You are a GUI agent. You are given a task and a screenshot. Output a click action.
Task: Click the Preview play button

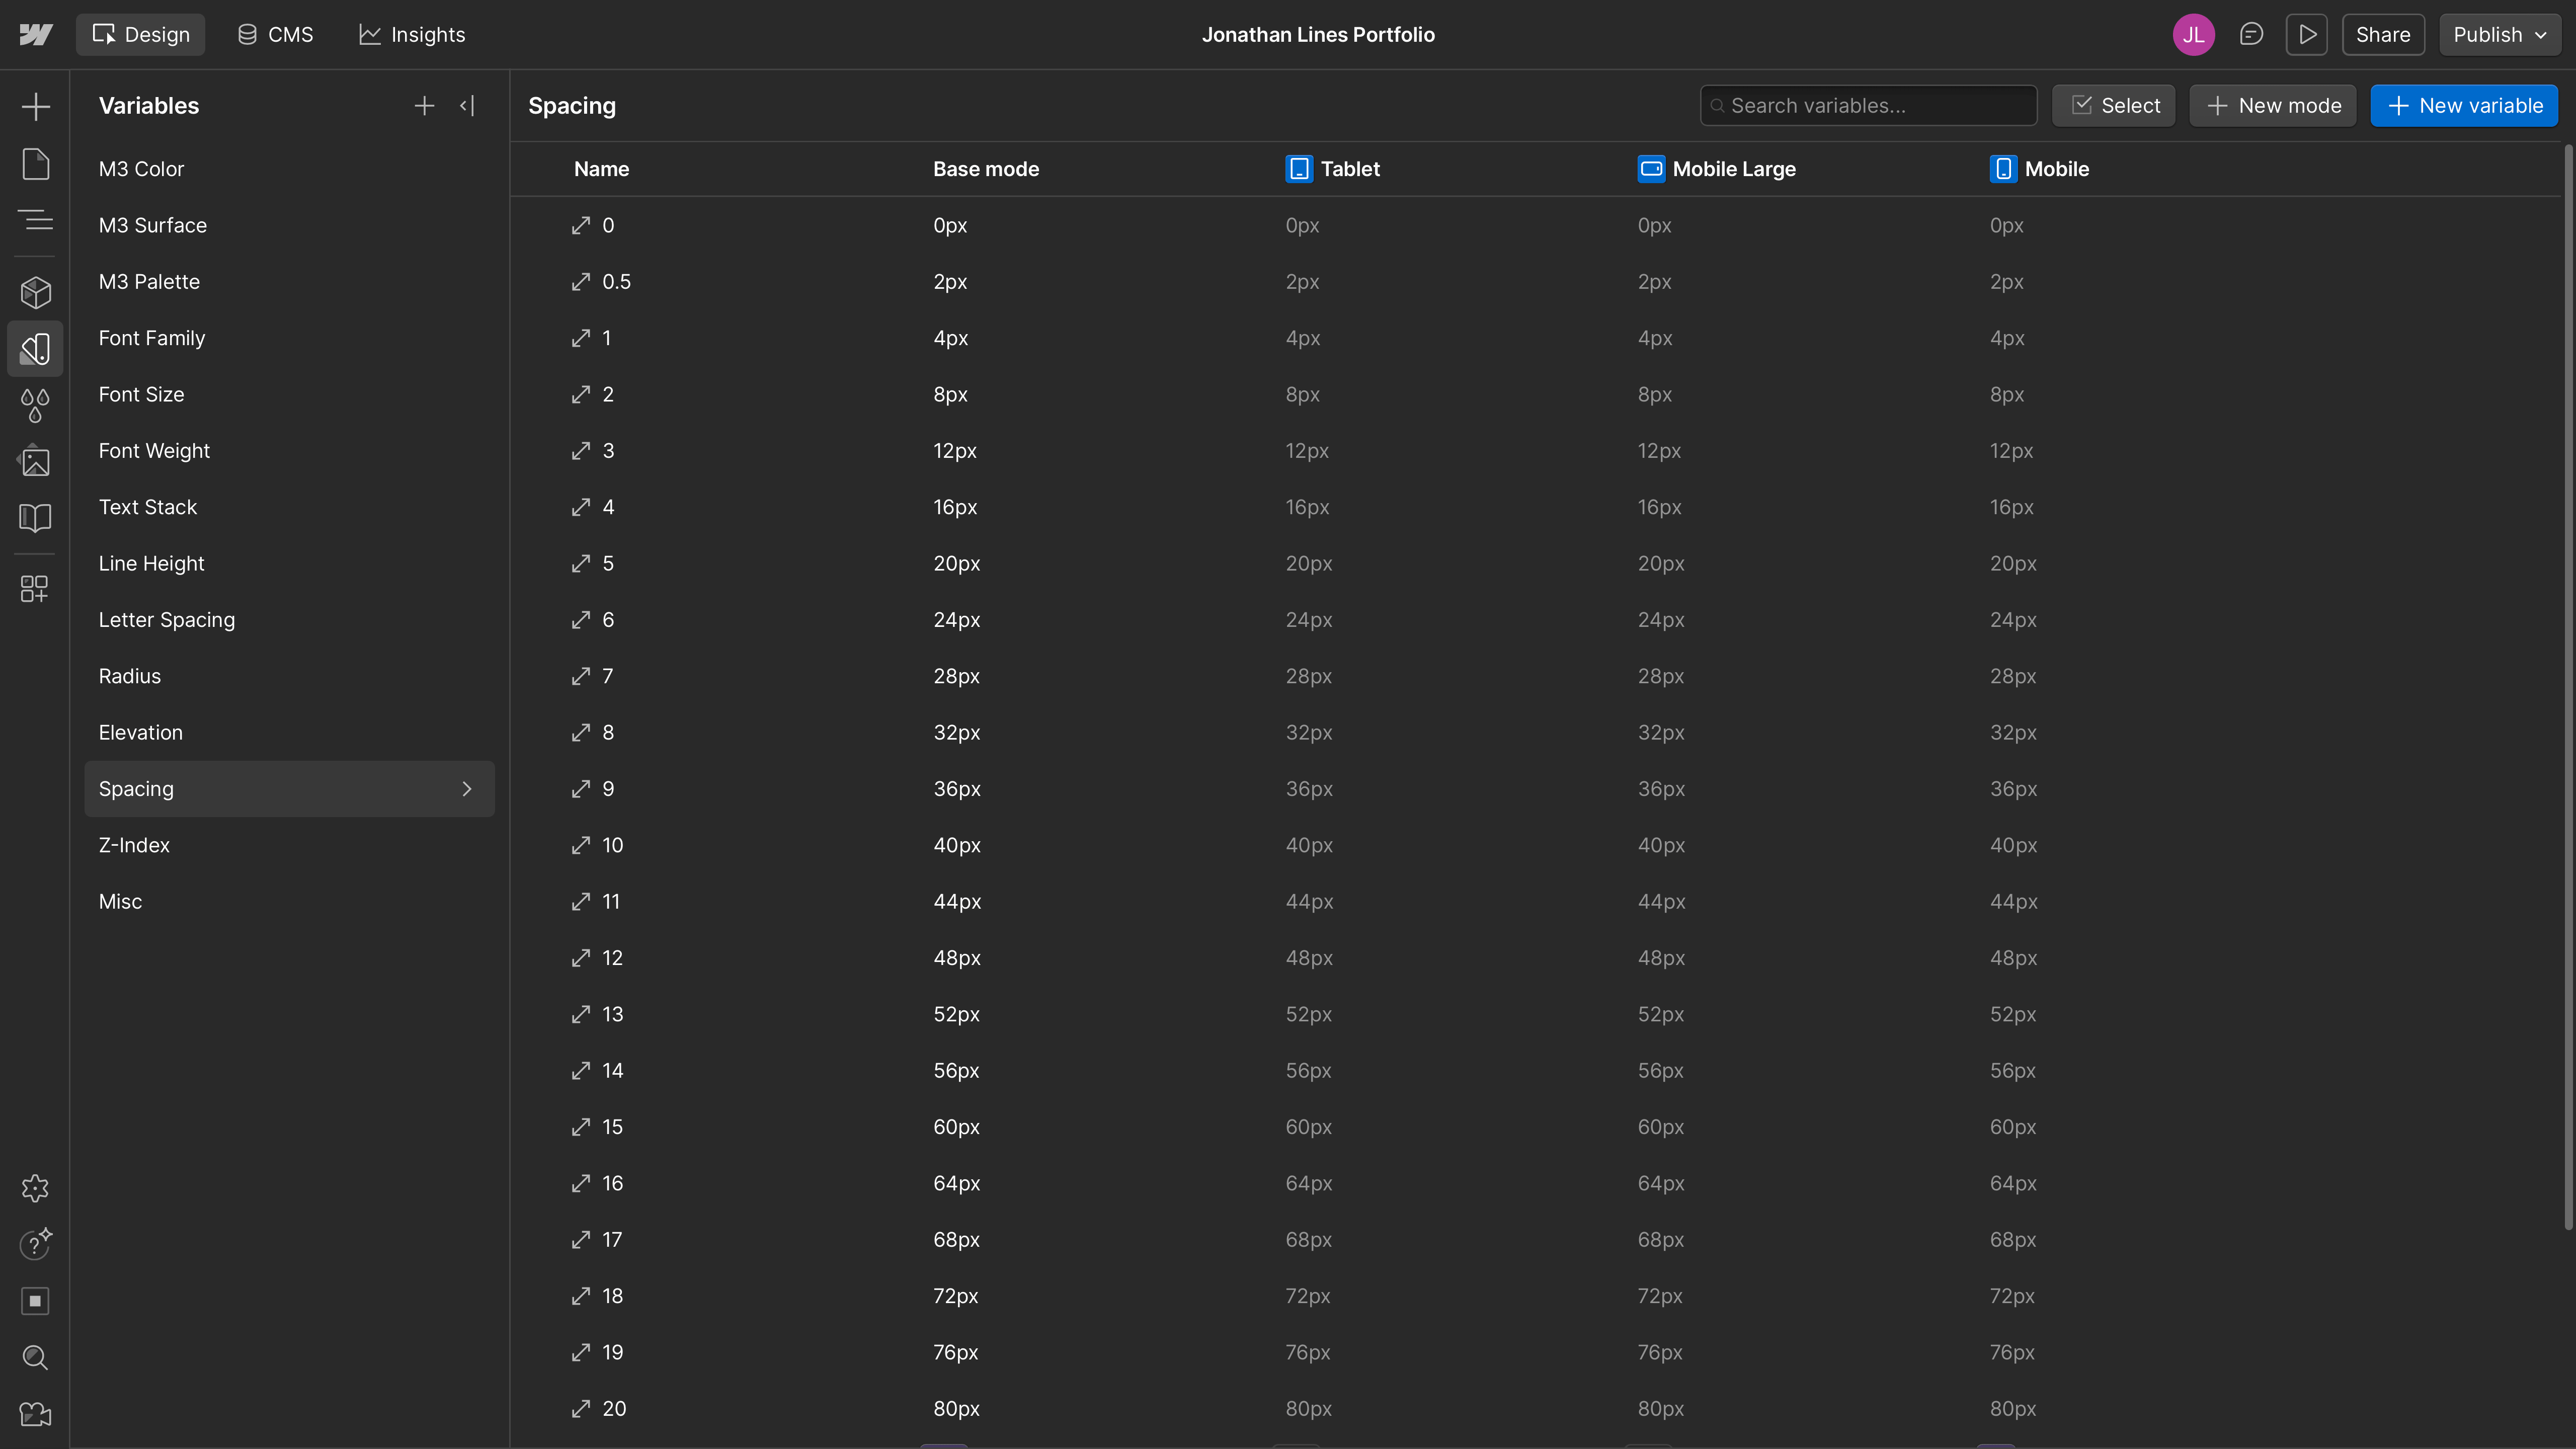tap(2307, 35)
